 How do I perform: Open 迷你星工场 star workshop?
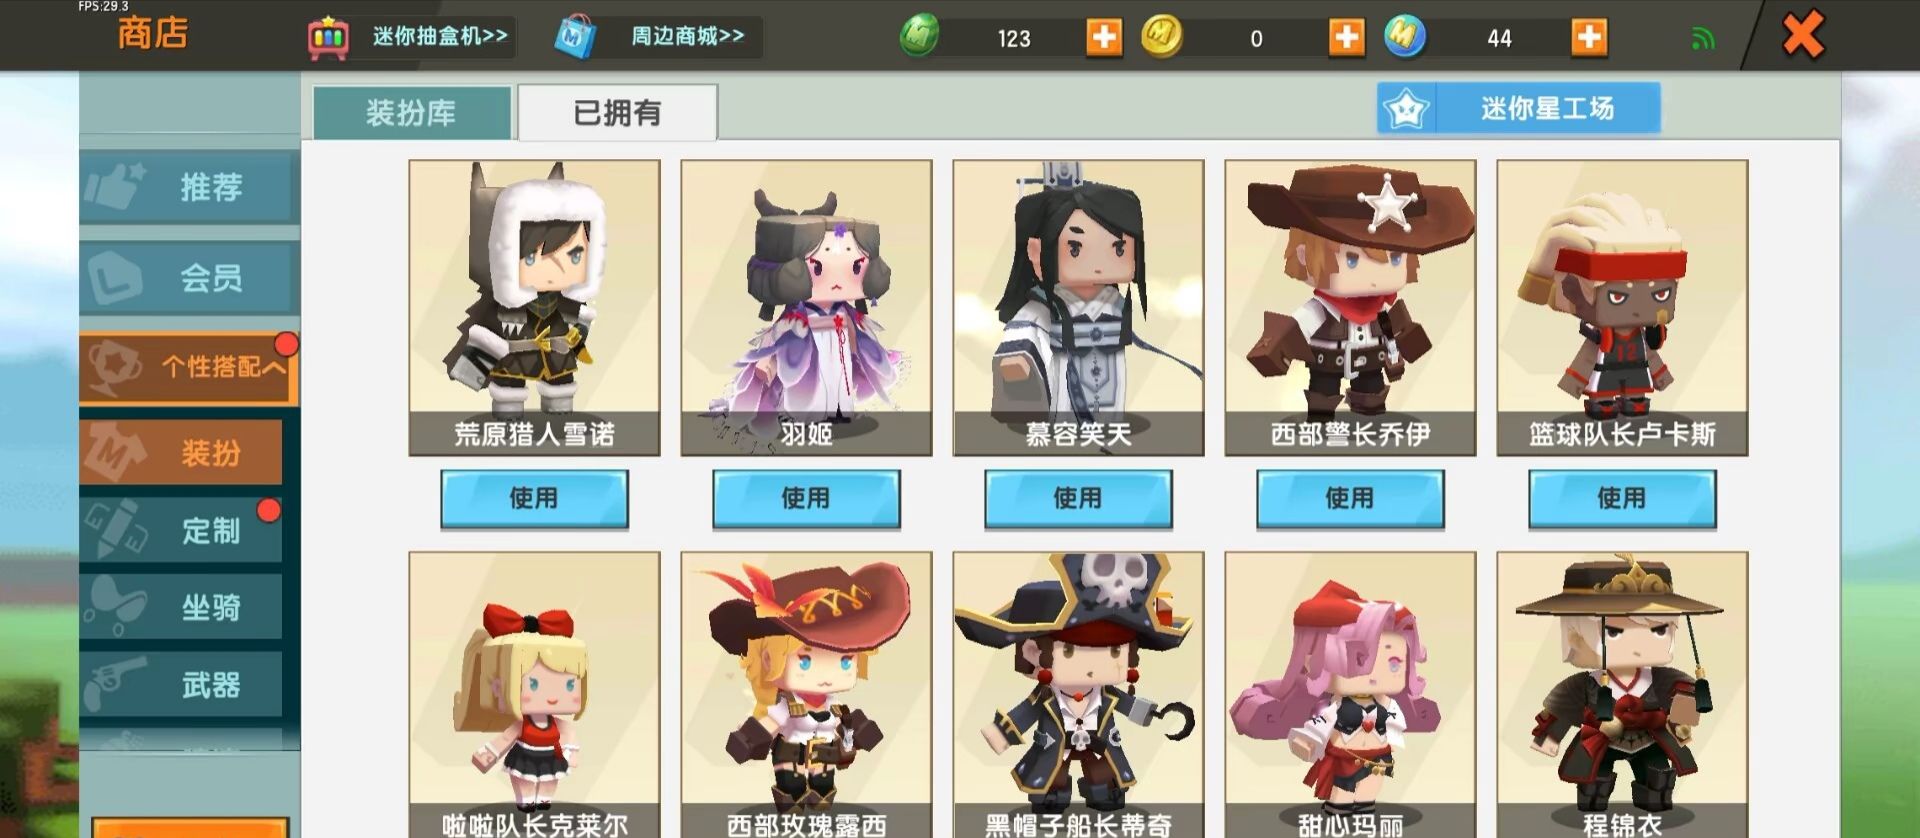1519,108
